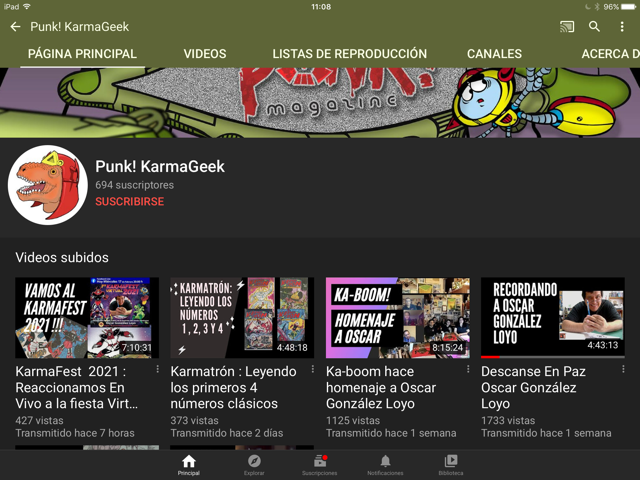The image size is (640, 480).
Task: Tap the back arrow icon
Action: pyautogui.click(x=15, y=27)
